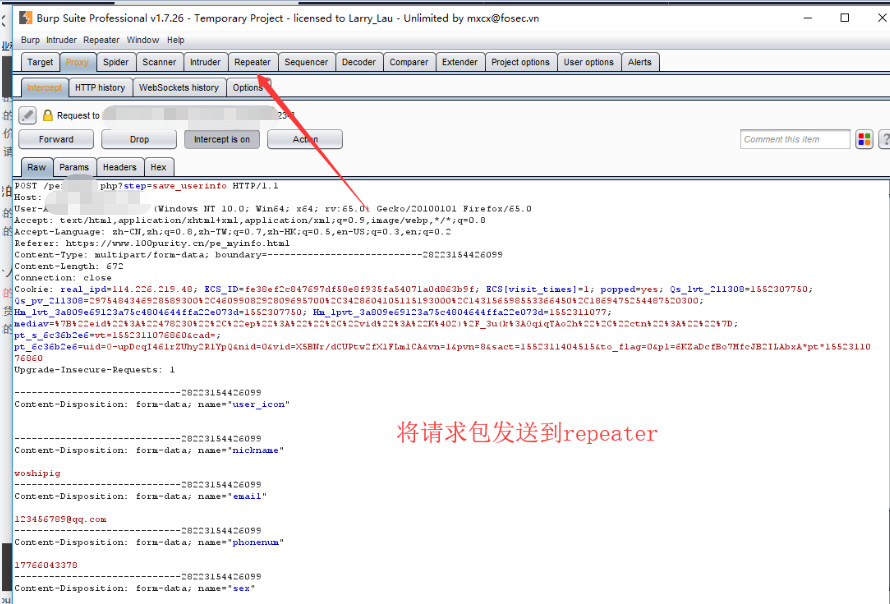Select the Intercept sub-tab
The image size is (890, 604).
(x=44, y=87)
